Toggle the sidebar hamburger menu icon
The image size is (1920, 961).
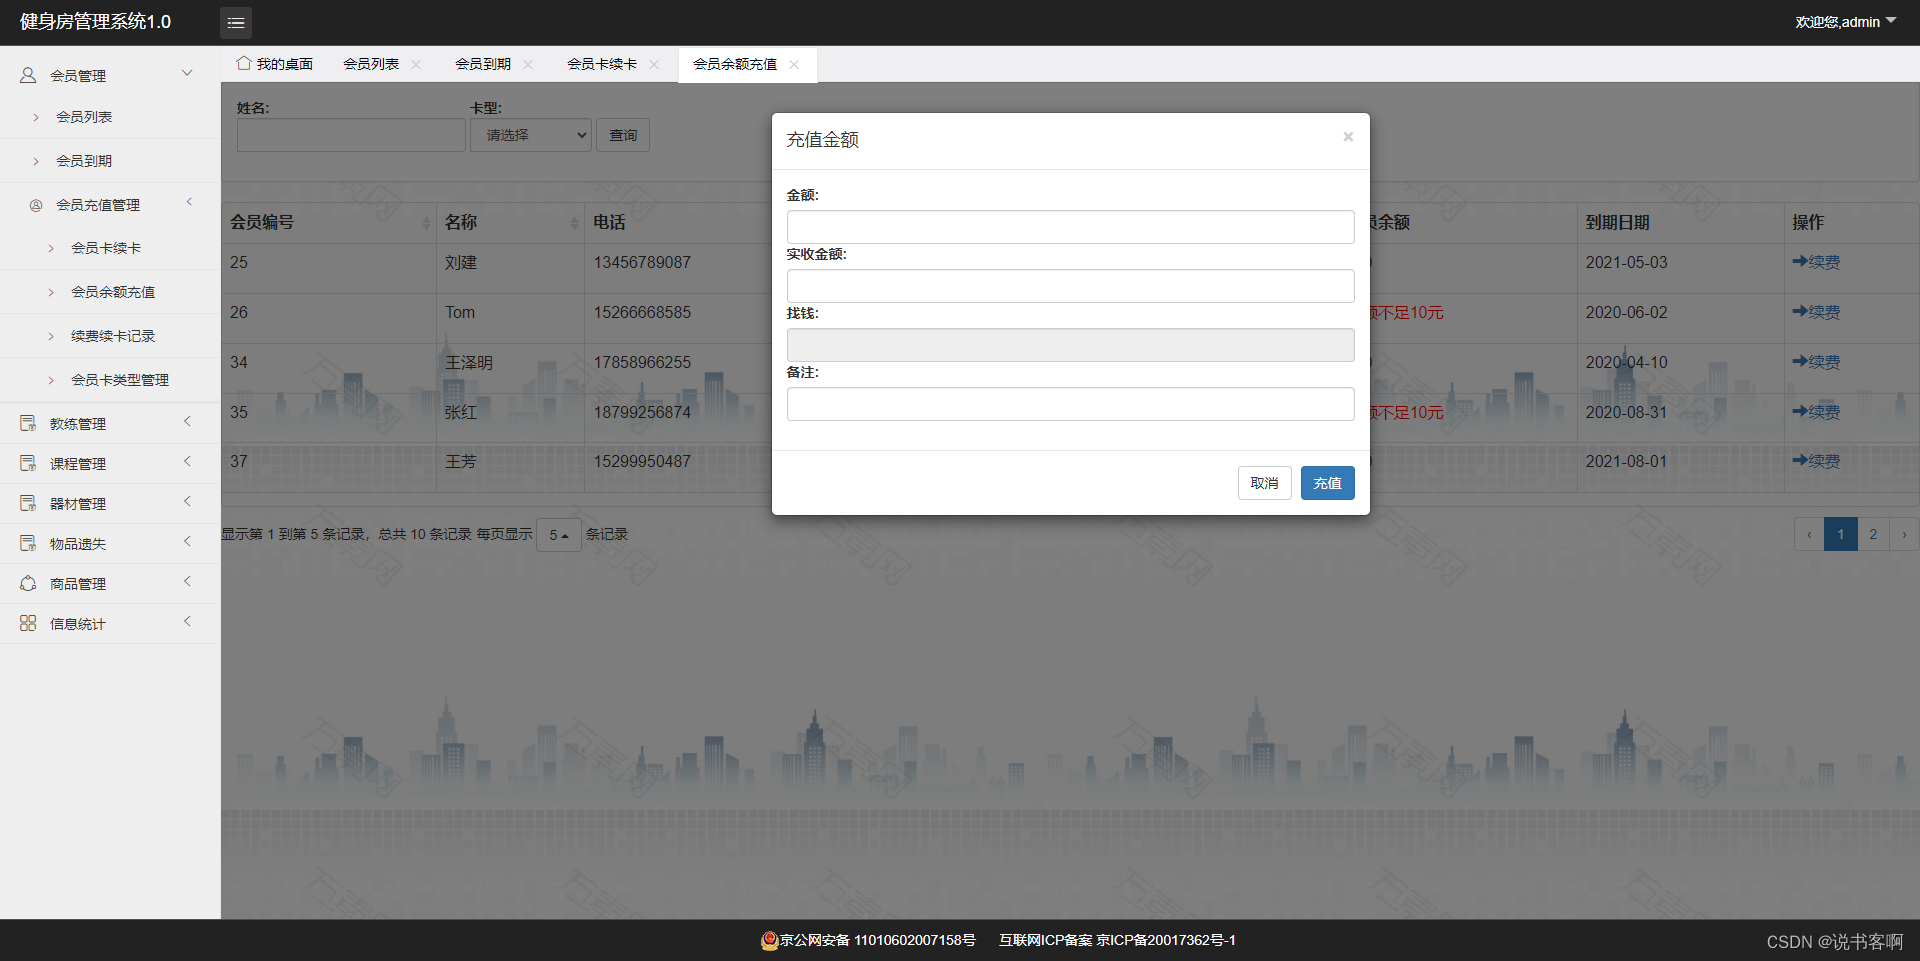[236, 22]
